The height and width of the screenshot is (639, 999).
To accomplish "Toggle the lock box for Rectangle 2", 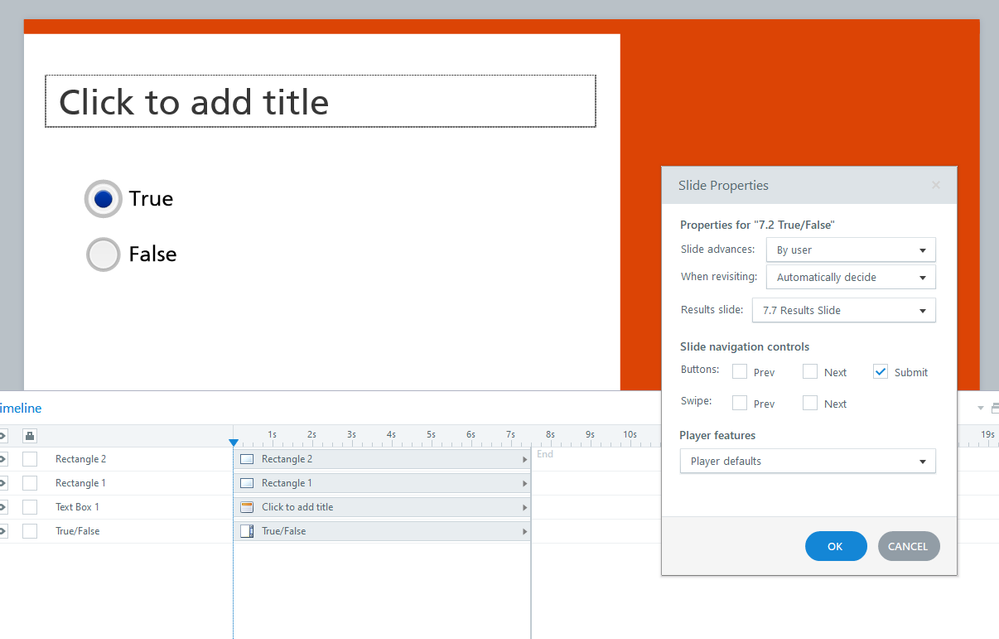I will (29, 459).
